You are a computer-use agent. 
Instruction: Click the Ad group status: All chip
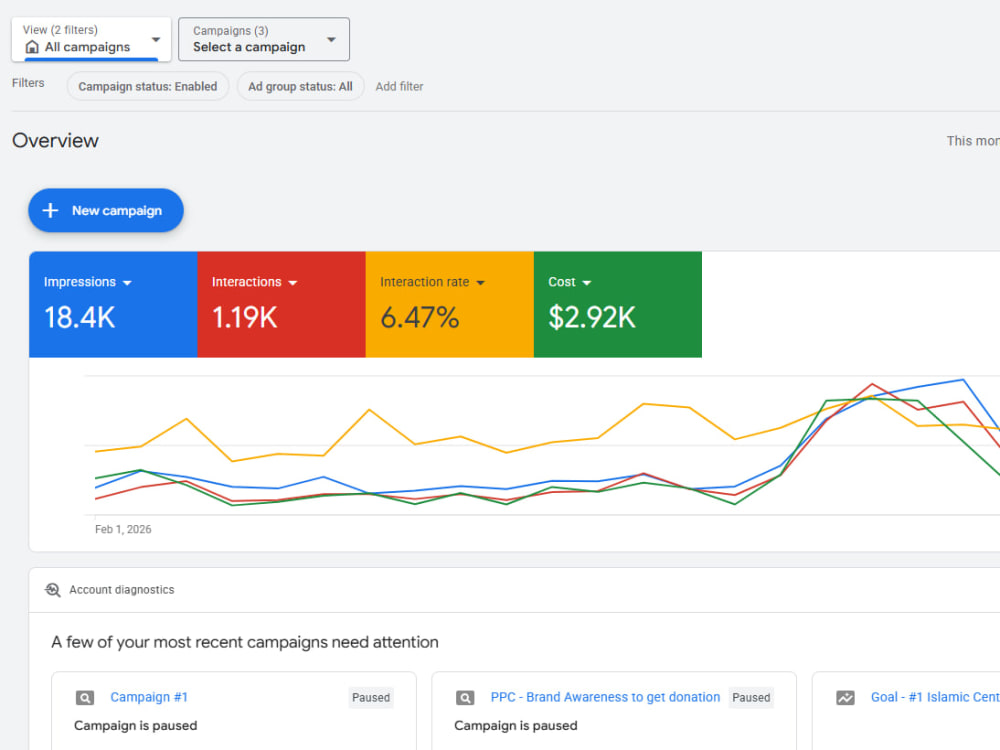click(300, 86)
